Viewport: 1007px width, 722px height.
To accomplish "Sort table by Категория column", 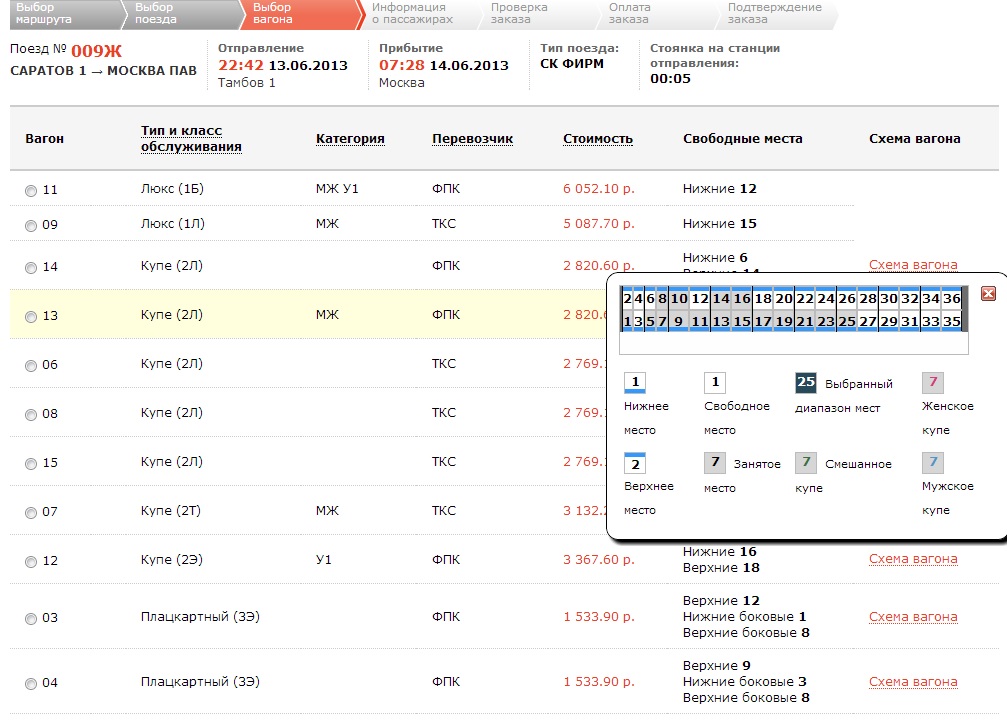I will click(350, 139).
